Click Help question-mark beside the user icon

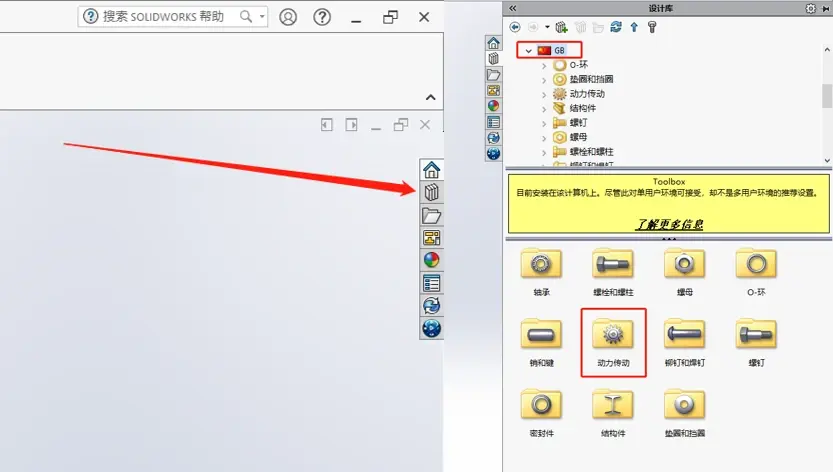click(x=322, y=17)
